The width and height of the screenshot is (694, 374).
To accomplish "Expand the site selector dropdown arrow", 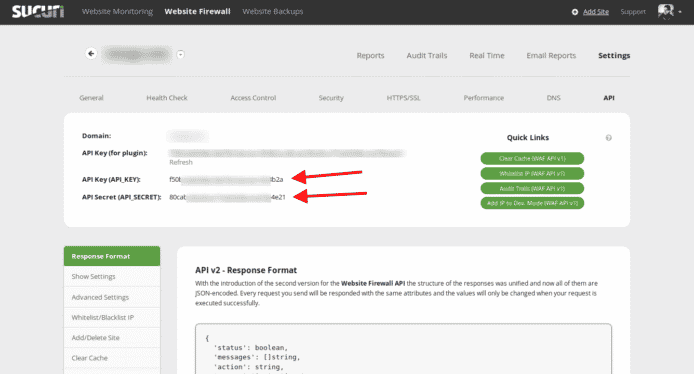I will [x=181, y=54].
